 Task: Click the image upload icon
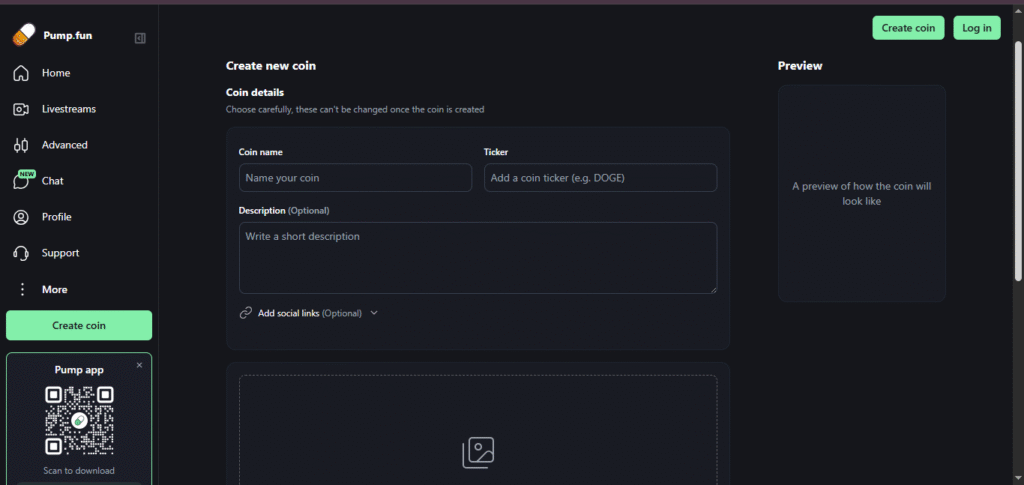coord(478,452)
